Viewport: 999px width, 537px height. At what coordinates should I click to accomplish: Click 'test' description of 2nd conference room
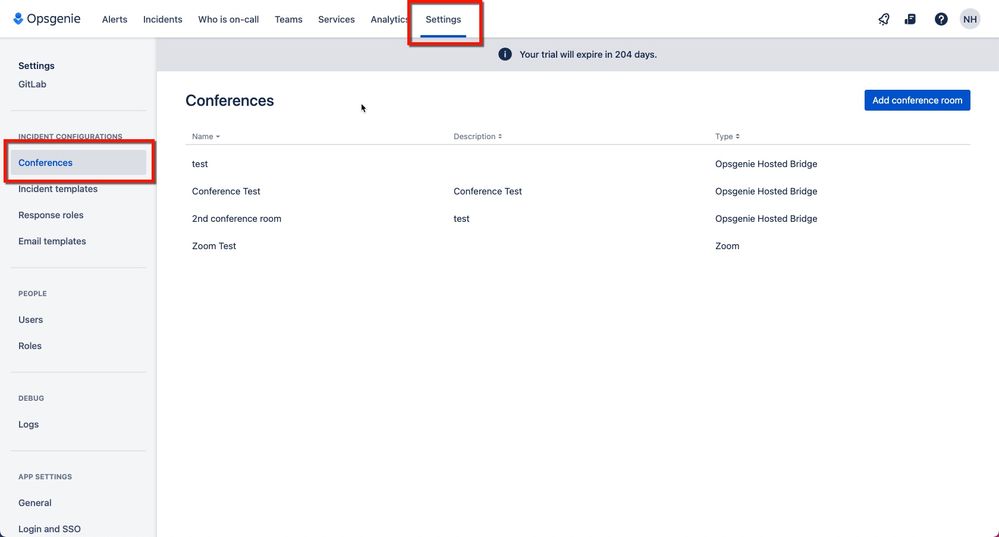tap(461, 218)
